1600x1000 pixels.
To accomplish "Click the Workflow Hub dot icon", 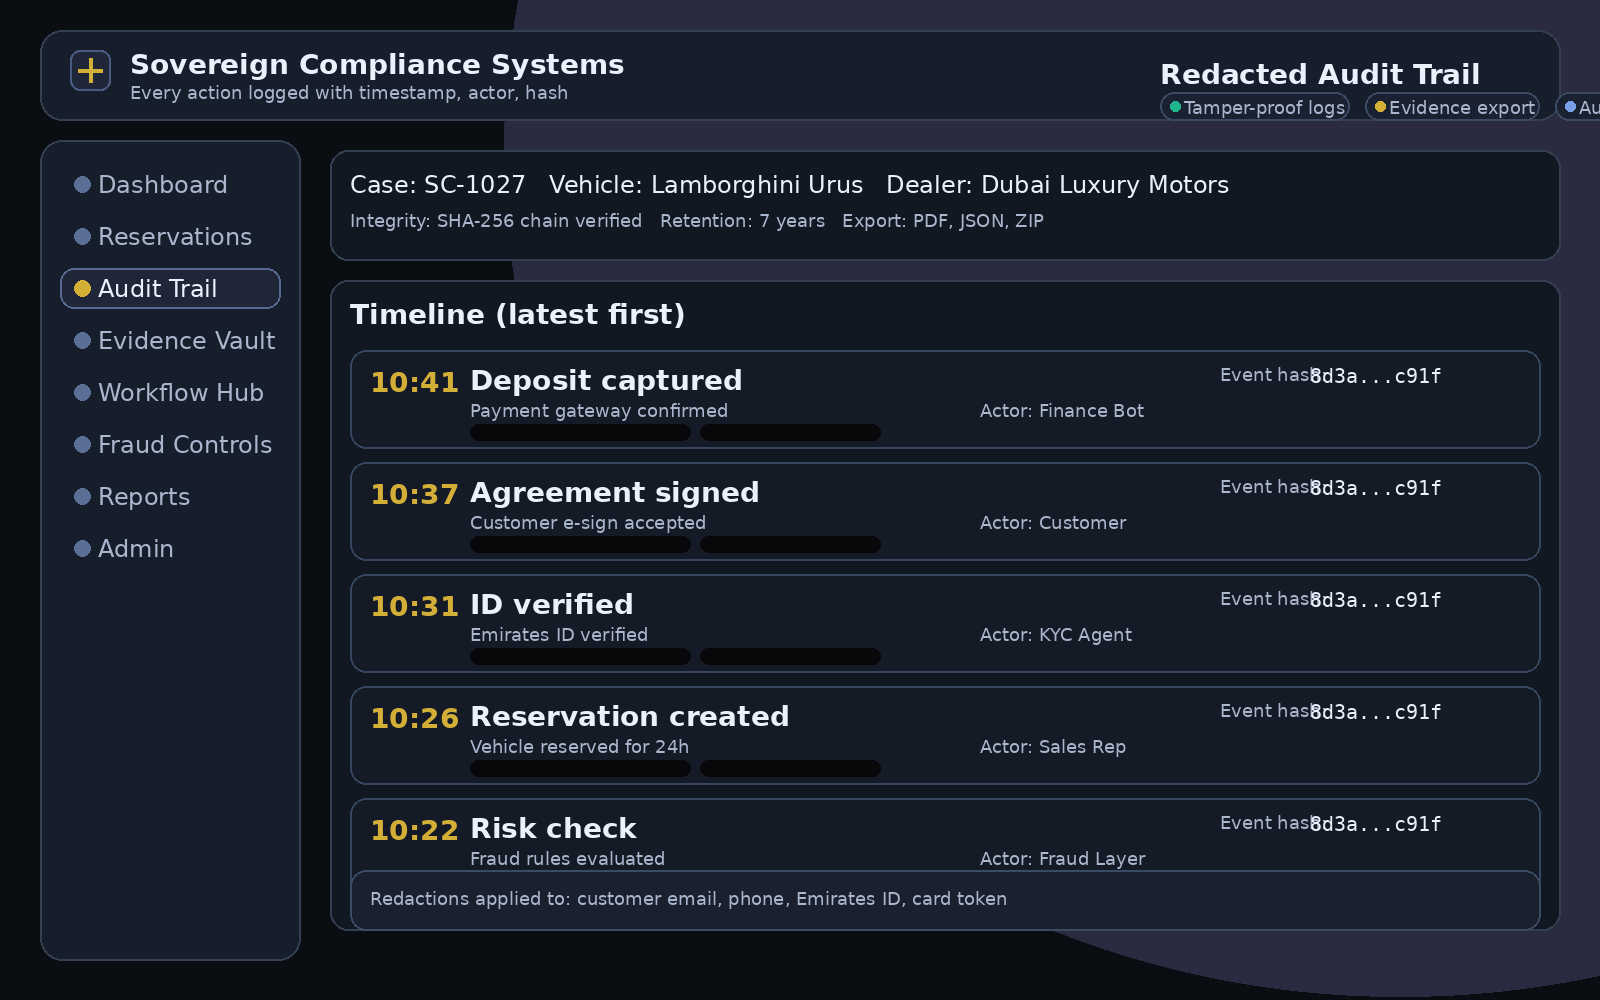I will pos(83,393).
